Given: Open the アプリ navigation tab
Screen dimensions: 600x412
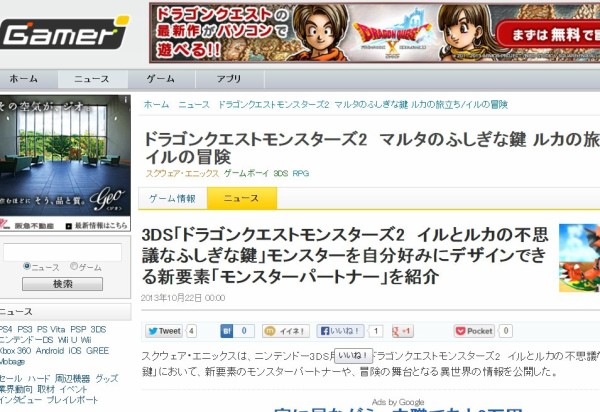Looking at the screenshot, I should tap(229, 79).
